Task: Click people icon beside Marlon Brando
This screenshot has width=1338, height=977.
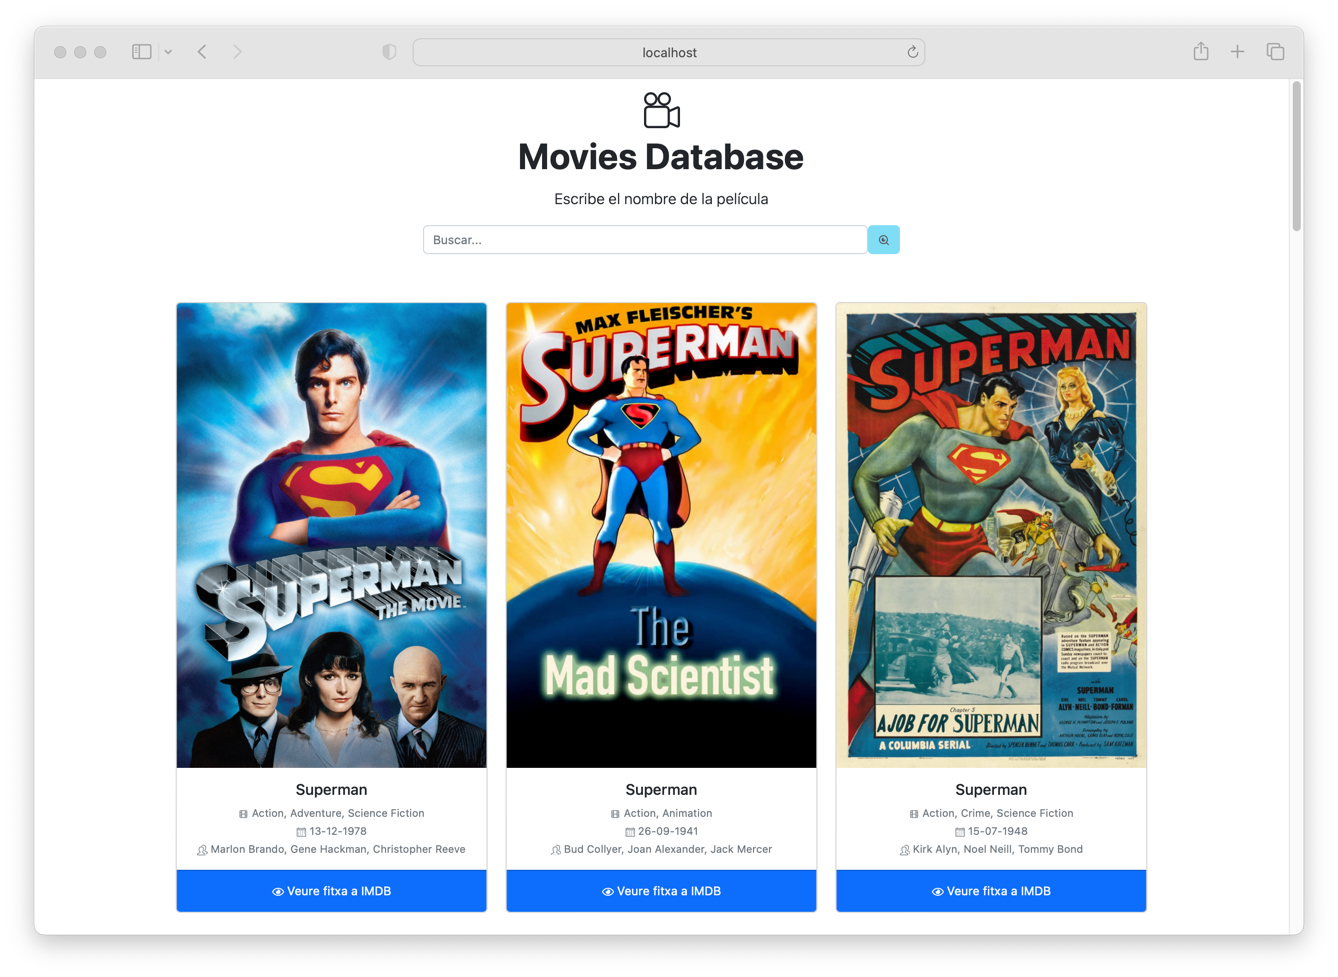Action: pos(202,850)
